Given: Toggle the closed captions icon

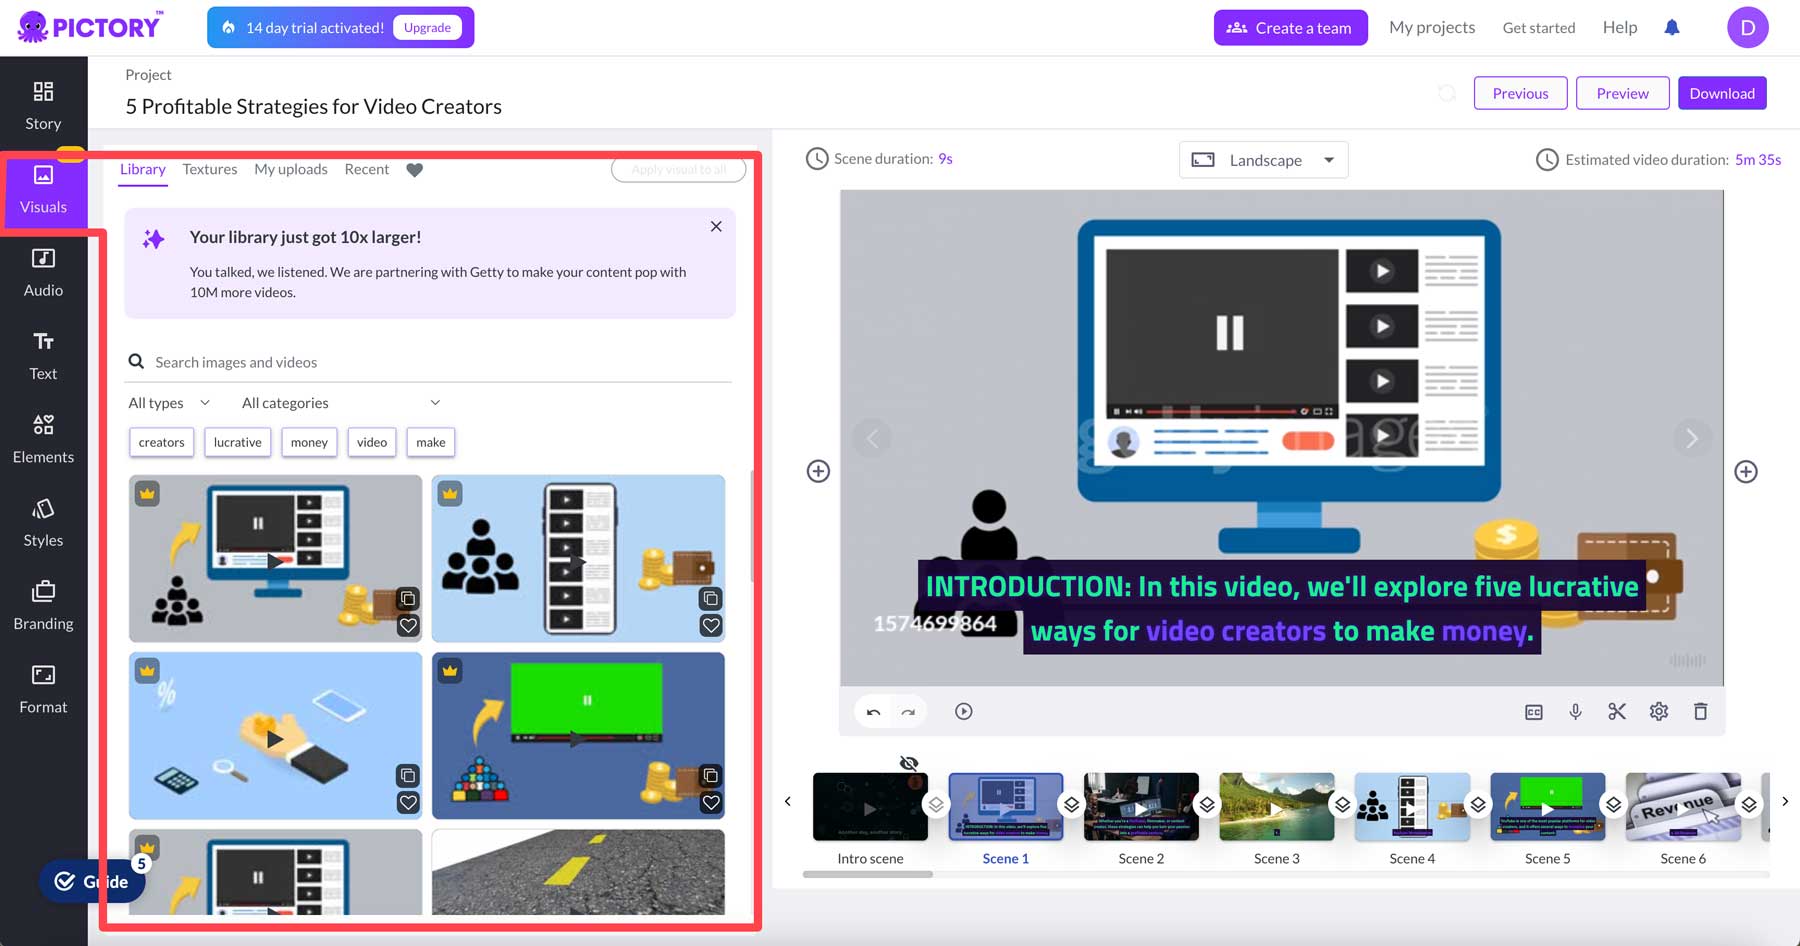Looking at the screenshot, I should pos(1534,712).
